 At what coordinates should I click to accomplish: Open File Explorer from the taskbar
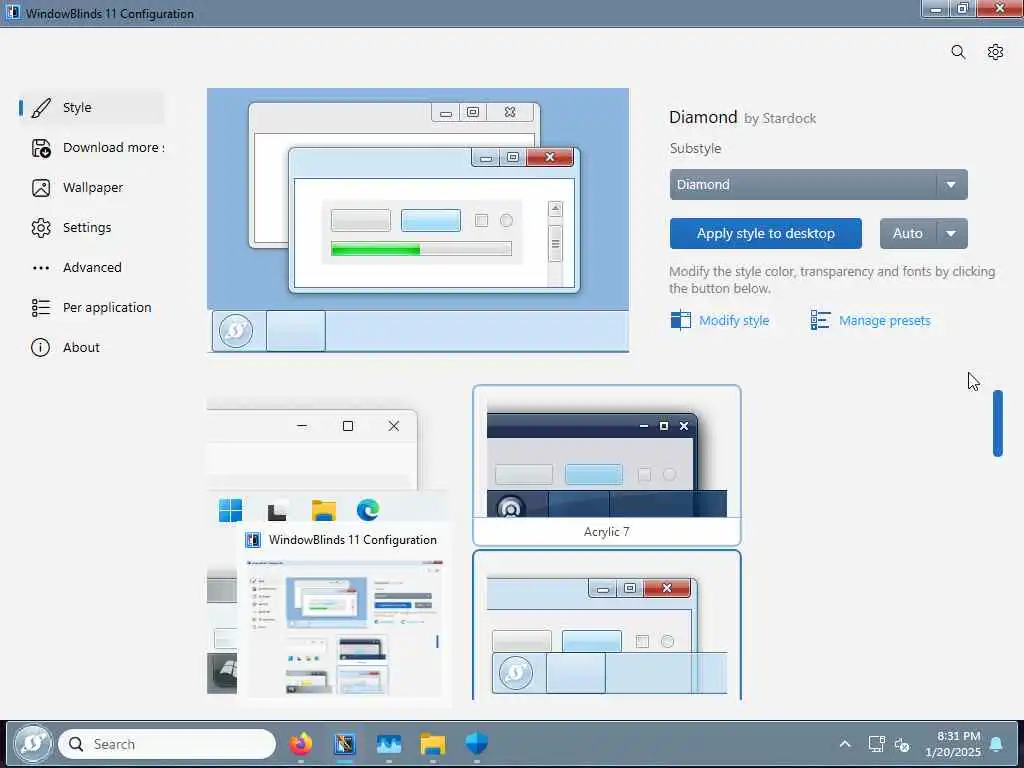432,744
